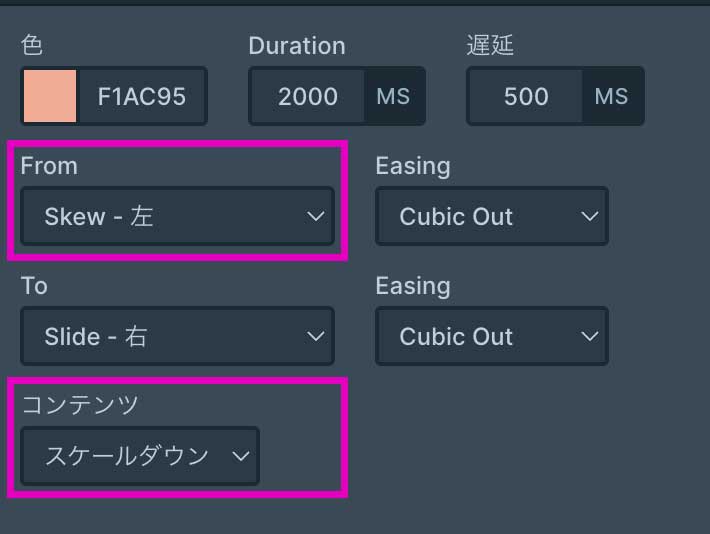Click the chevron arrow in Skew - 左 dropdown
The width and height of the screenshot is (710, 534).
click(315, 216)
